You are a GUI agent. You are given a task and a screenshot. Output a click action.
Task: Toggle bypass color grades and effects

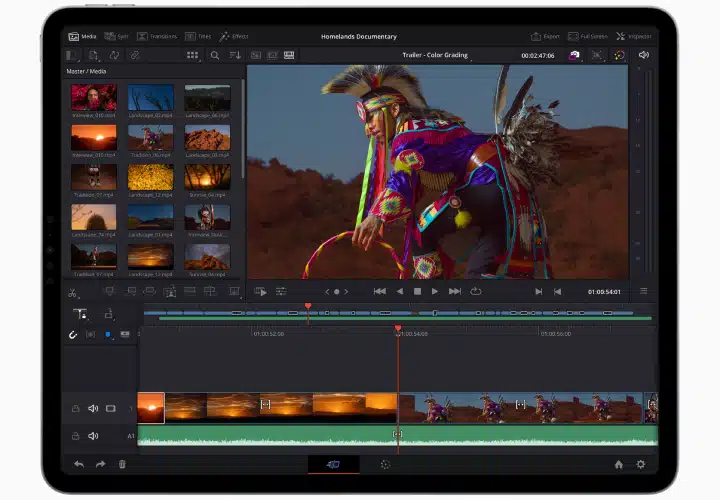(619, 56)
